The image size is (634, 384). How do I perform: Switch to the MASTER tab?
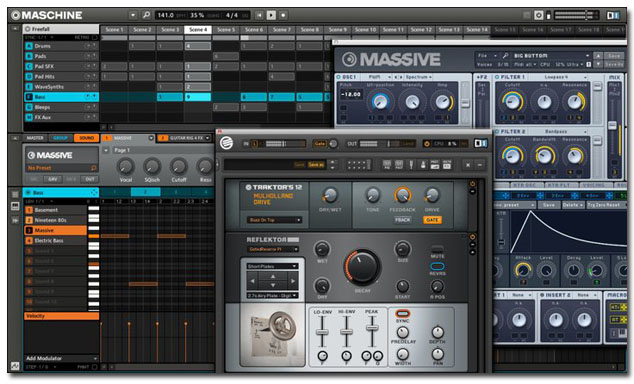click(x=35, y=138)
